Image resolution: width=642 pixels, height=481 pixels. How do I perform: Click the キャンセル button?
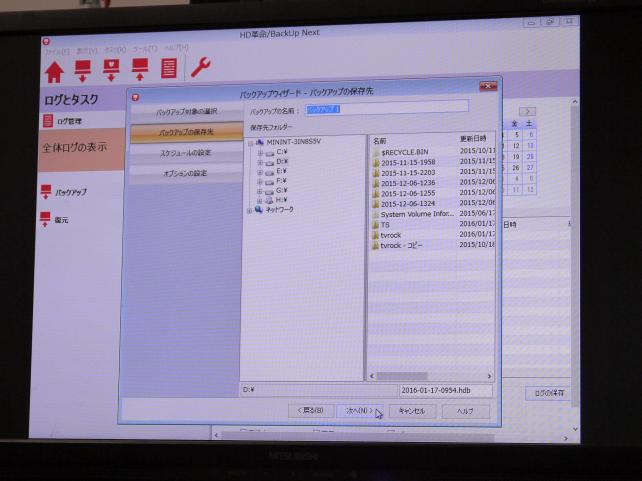(412, 411)
